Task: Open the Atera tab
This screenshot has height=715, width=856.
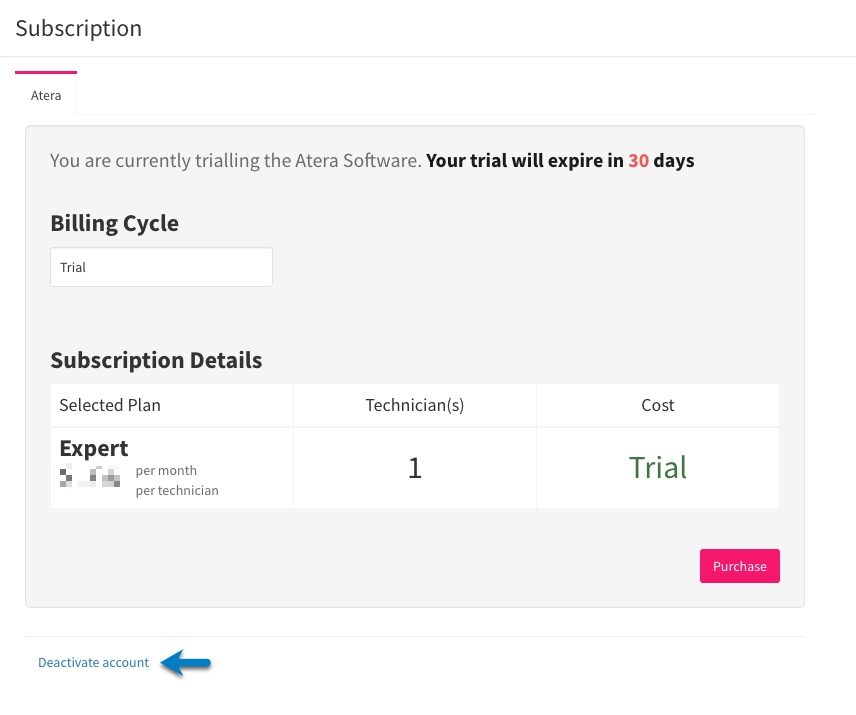Action: [46, 95]
